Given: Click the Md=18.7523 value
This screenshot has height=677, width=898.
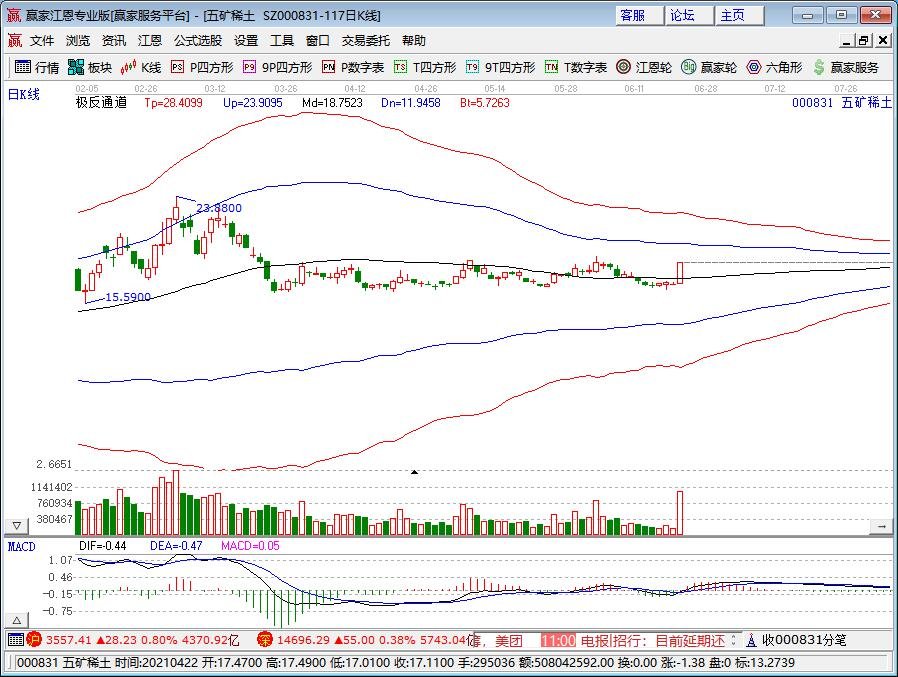Looking at the screenshot, I should point(332,103).
